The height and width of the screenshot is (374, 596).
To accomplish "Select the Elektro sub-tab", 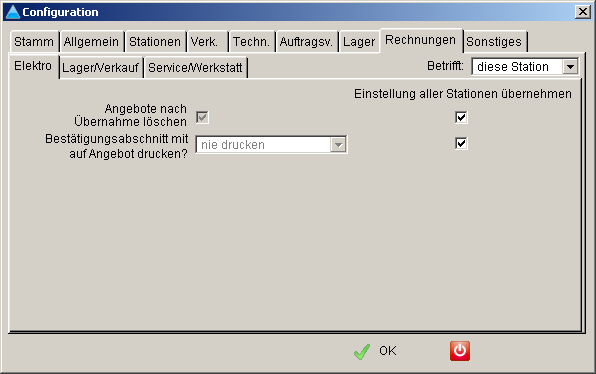I will tap(33, 66).
